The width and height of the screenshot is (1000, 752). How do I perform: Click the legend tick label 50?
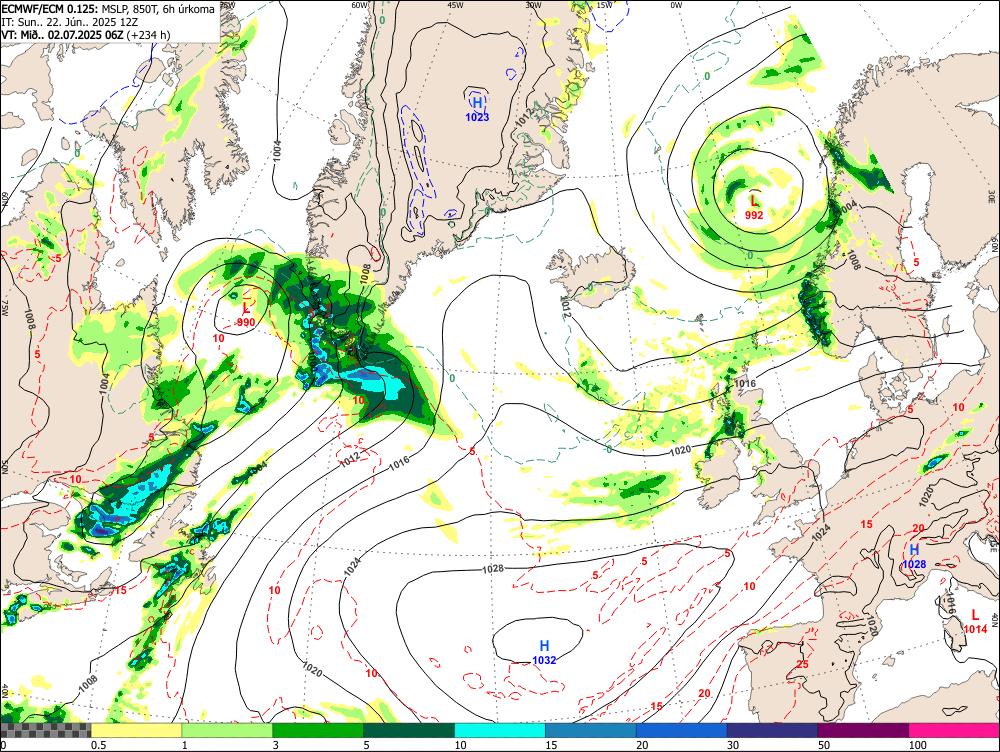click(824, 745)
